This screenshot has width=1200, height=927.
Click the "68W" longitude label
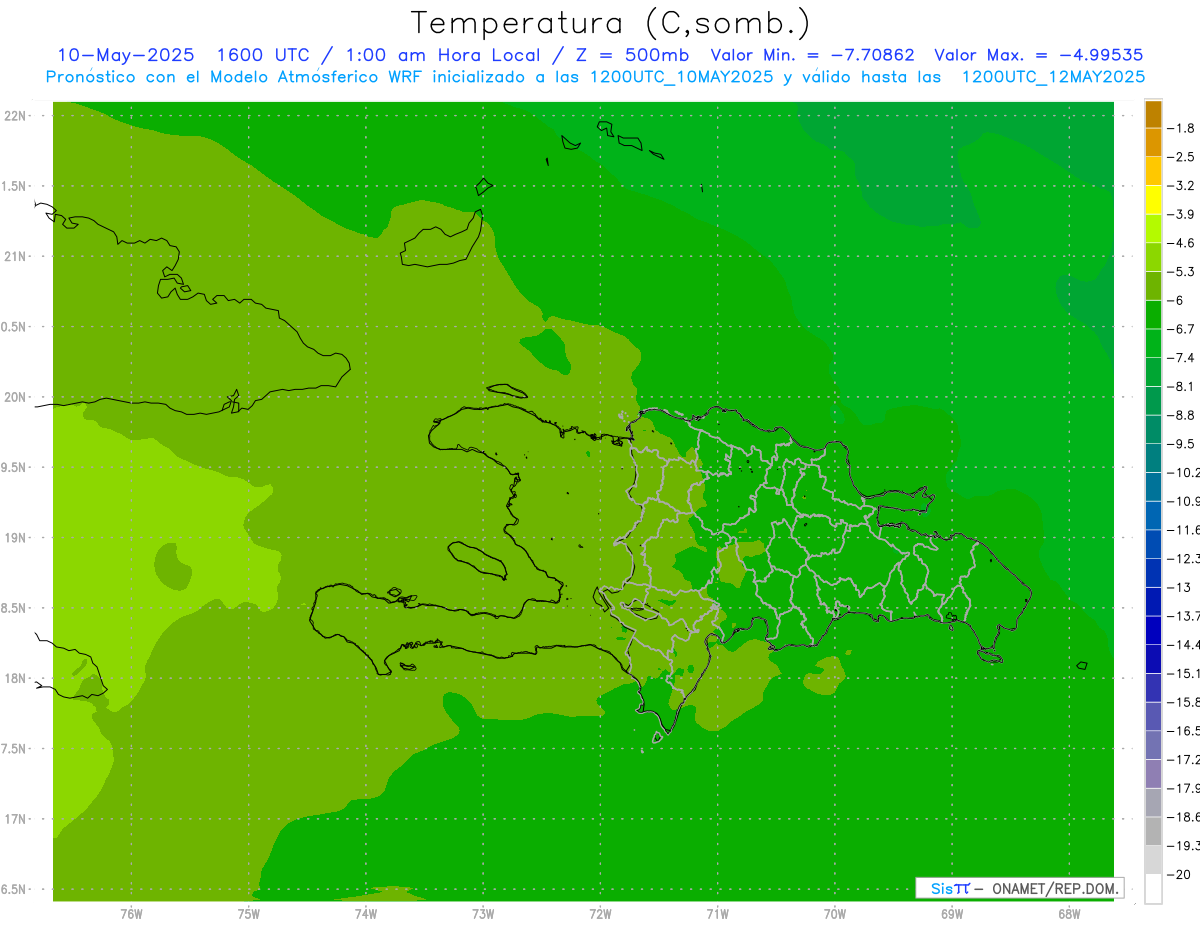[1069, 913]
